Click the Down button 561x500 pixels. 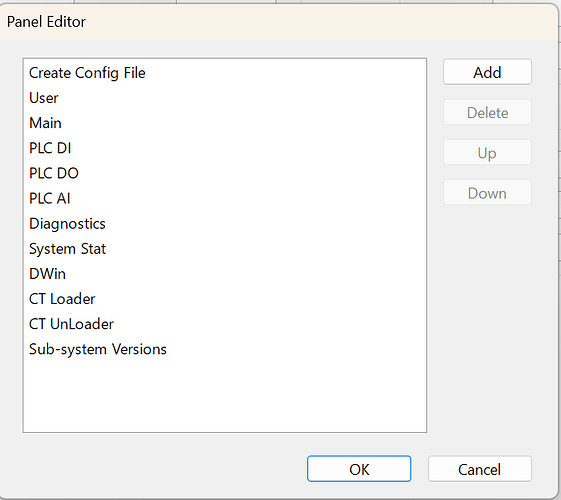(x=487, y=193)
